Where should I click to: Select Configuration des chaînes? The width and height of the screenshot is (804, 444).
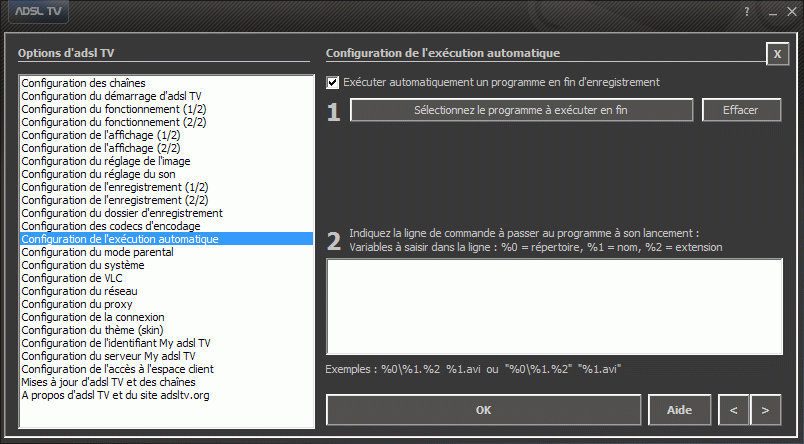(x=167, y=83)
